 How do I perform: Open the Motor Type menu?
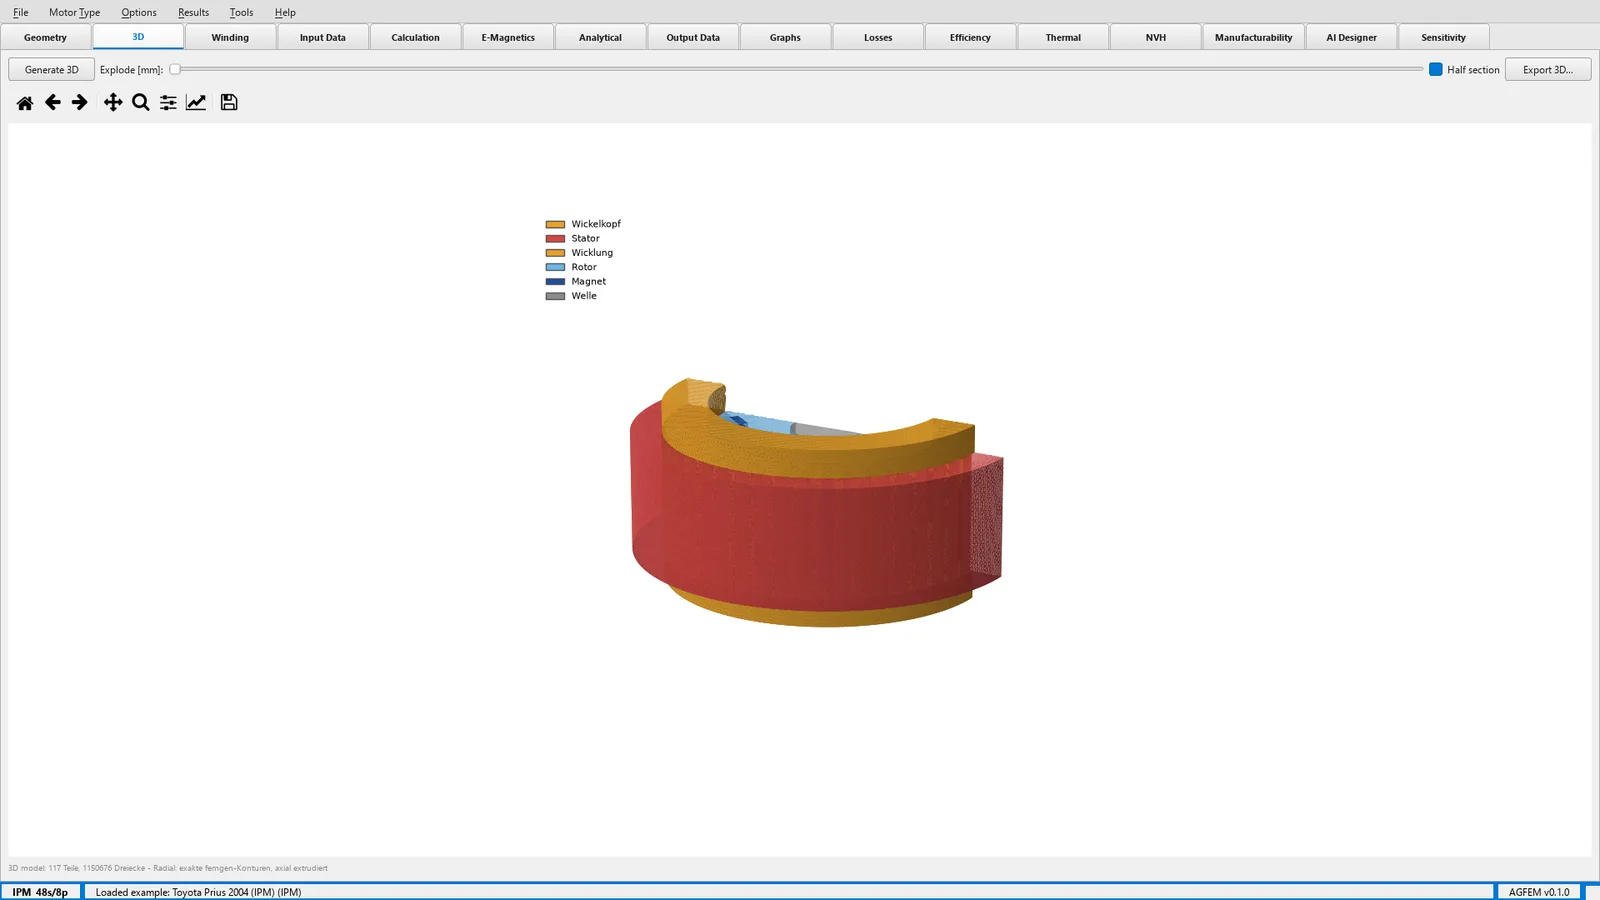[x=75, y=12]
